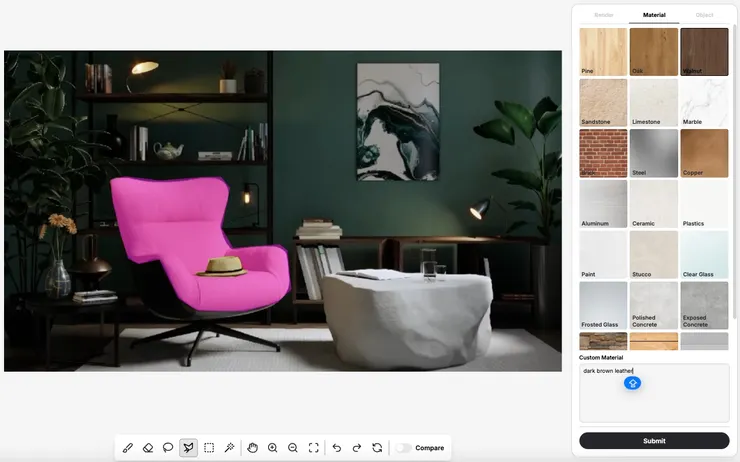Viewport: 740px width, 462px height.
Task: Select the polygon selection tool
Action: coord(188,447)
